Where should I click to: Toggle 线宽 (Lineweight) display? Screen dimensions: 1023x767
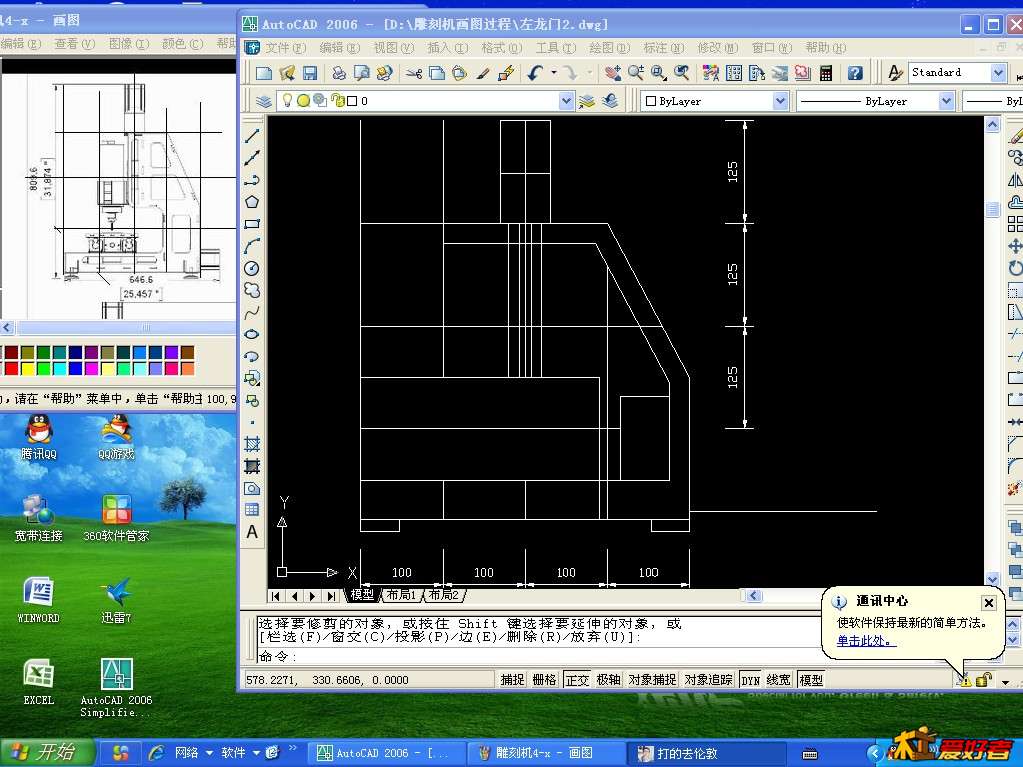point(778,680)
